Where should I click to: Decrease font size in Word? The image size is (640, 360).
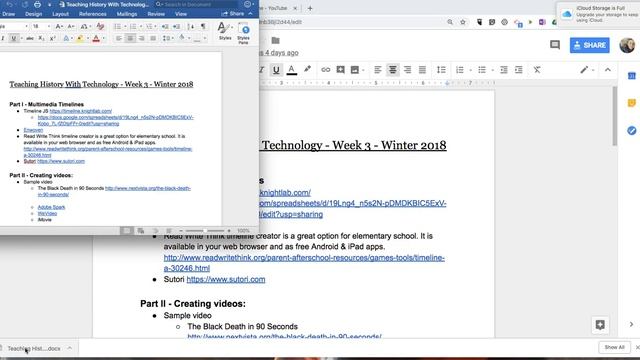point(71,27)
